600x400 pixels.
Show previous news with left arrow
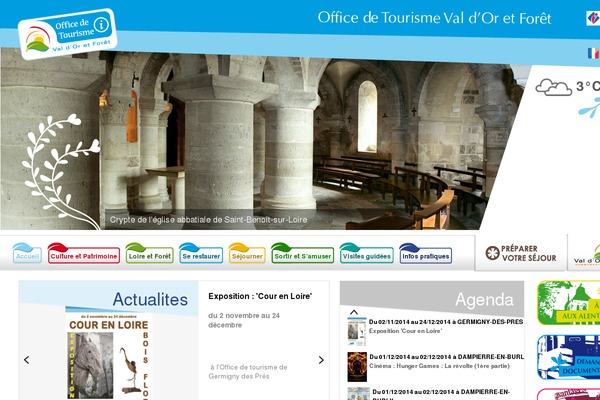pos(26,360)
